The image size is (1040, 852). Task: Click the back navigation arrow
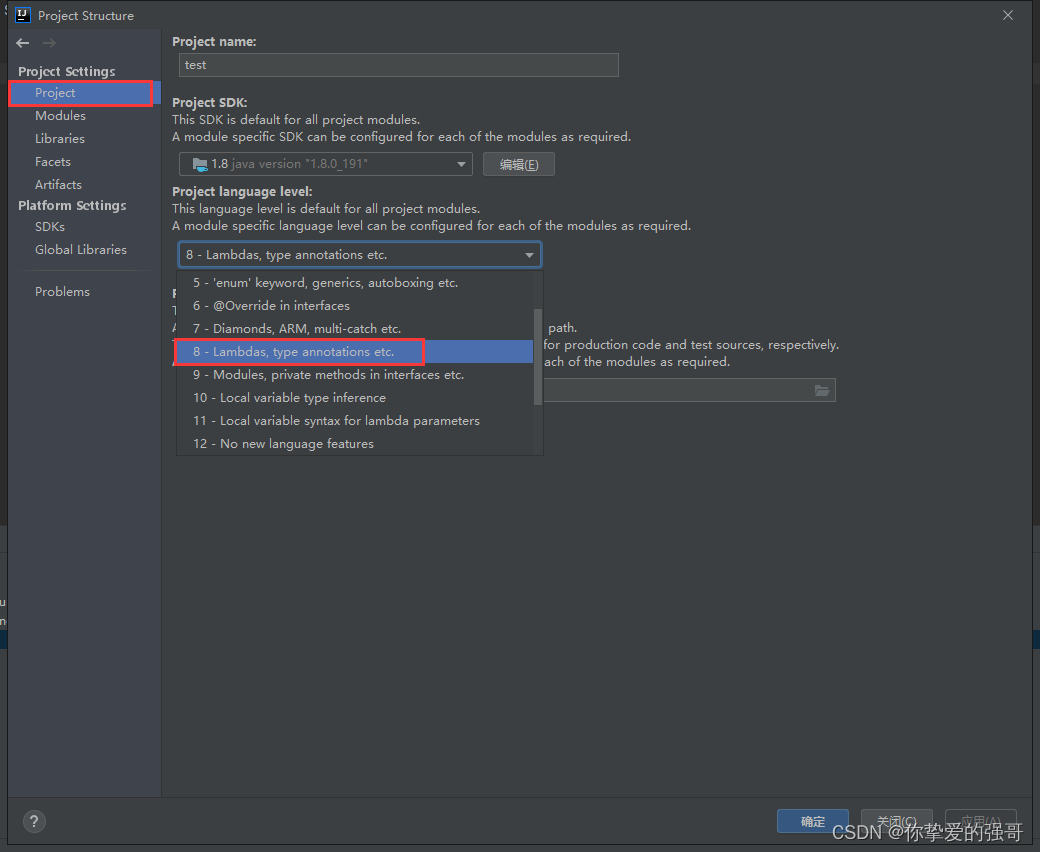pyautogui.click(x=23, y=43)
